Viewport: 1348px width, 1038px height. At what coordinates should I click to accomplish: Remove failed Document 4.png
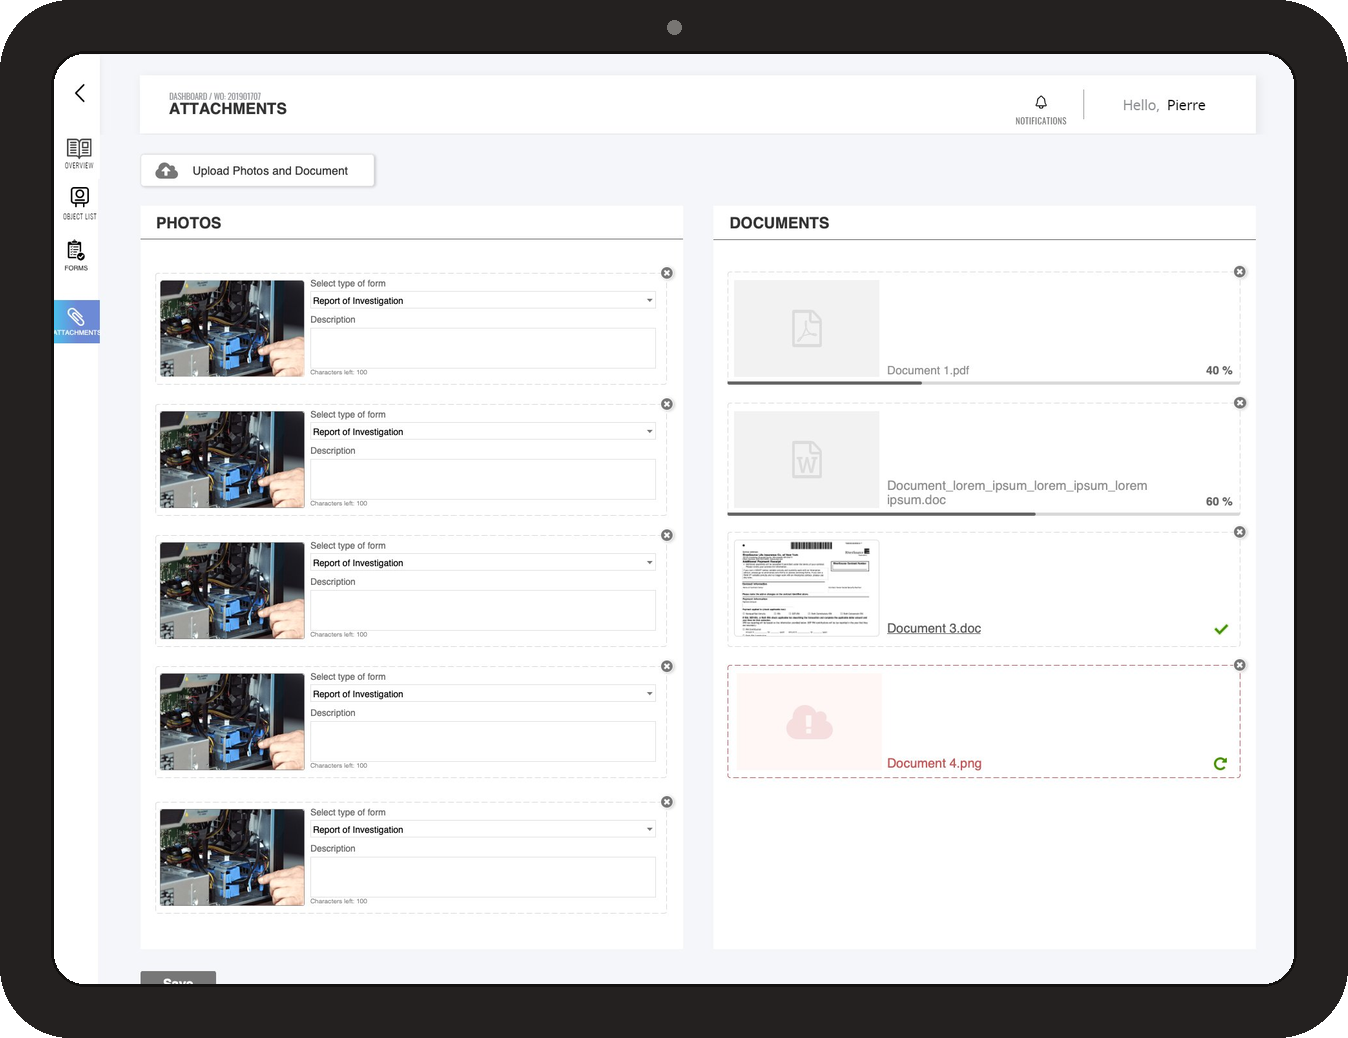[1240, 665]
